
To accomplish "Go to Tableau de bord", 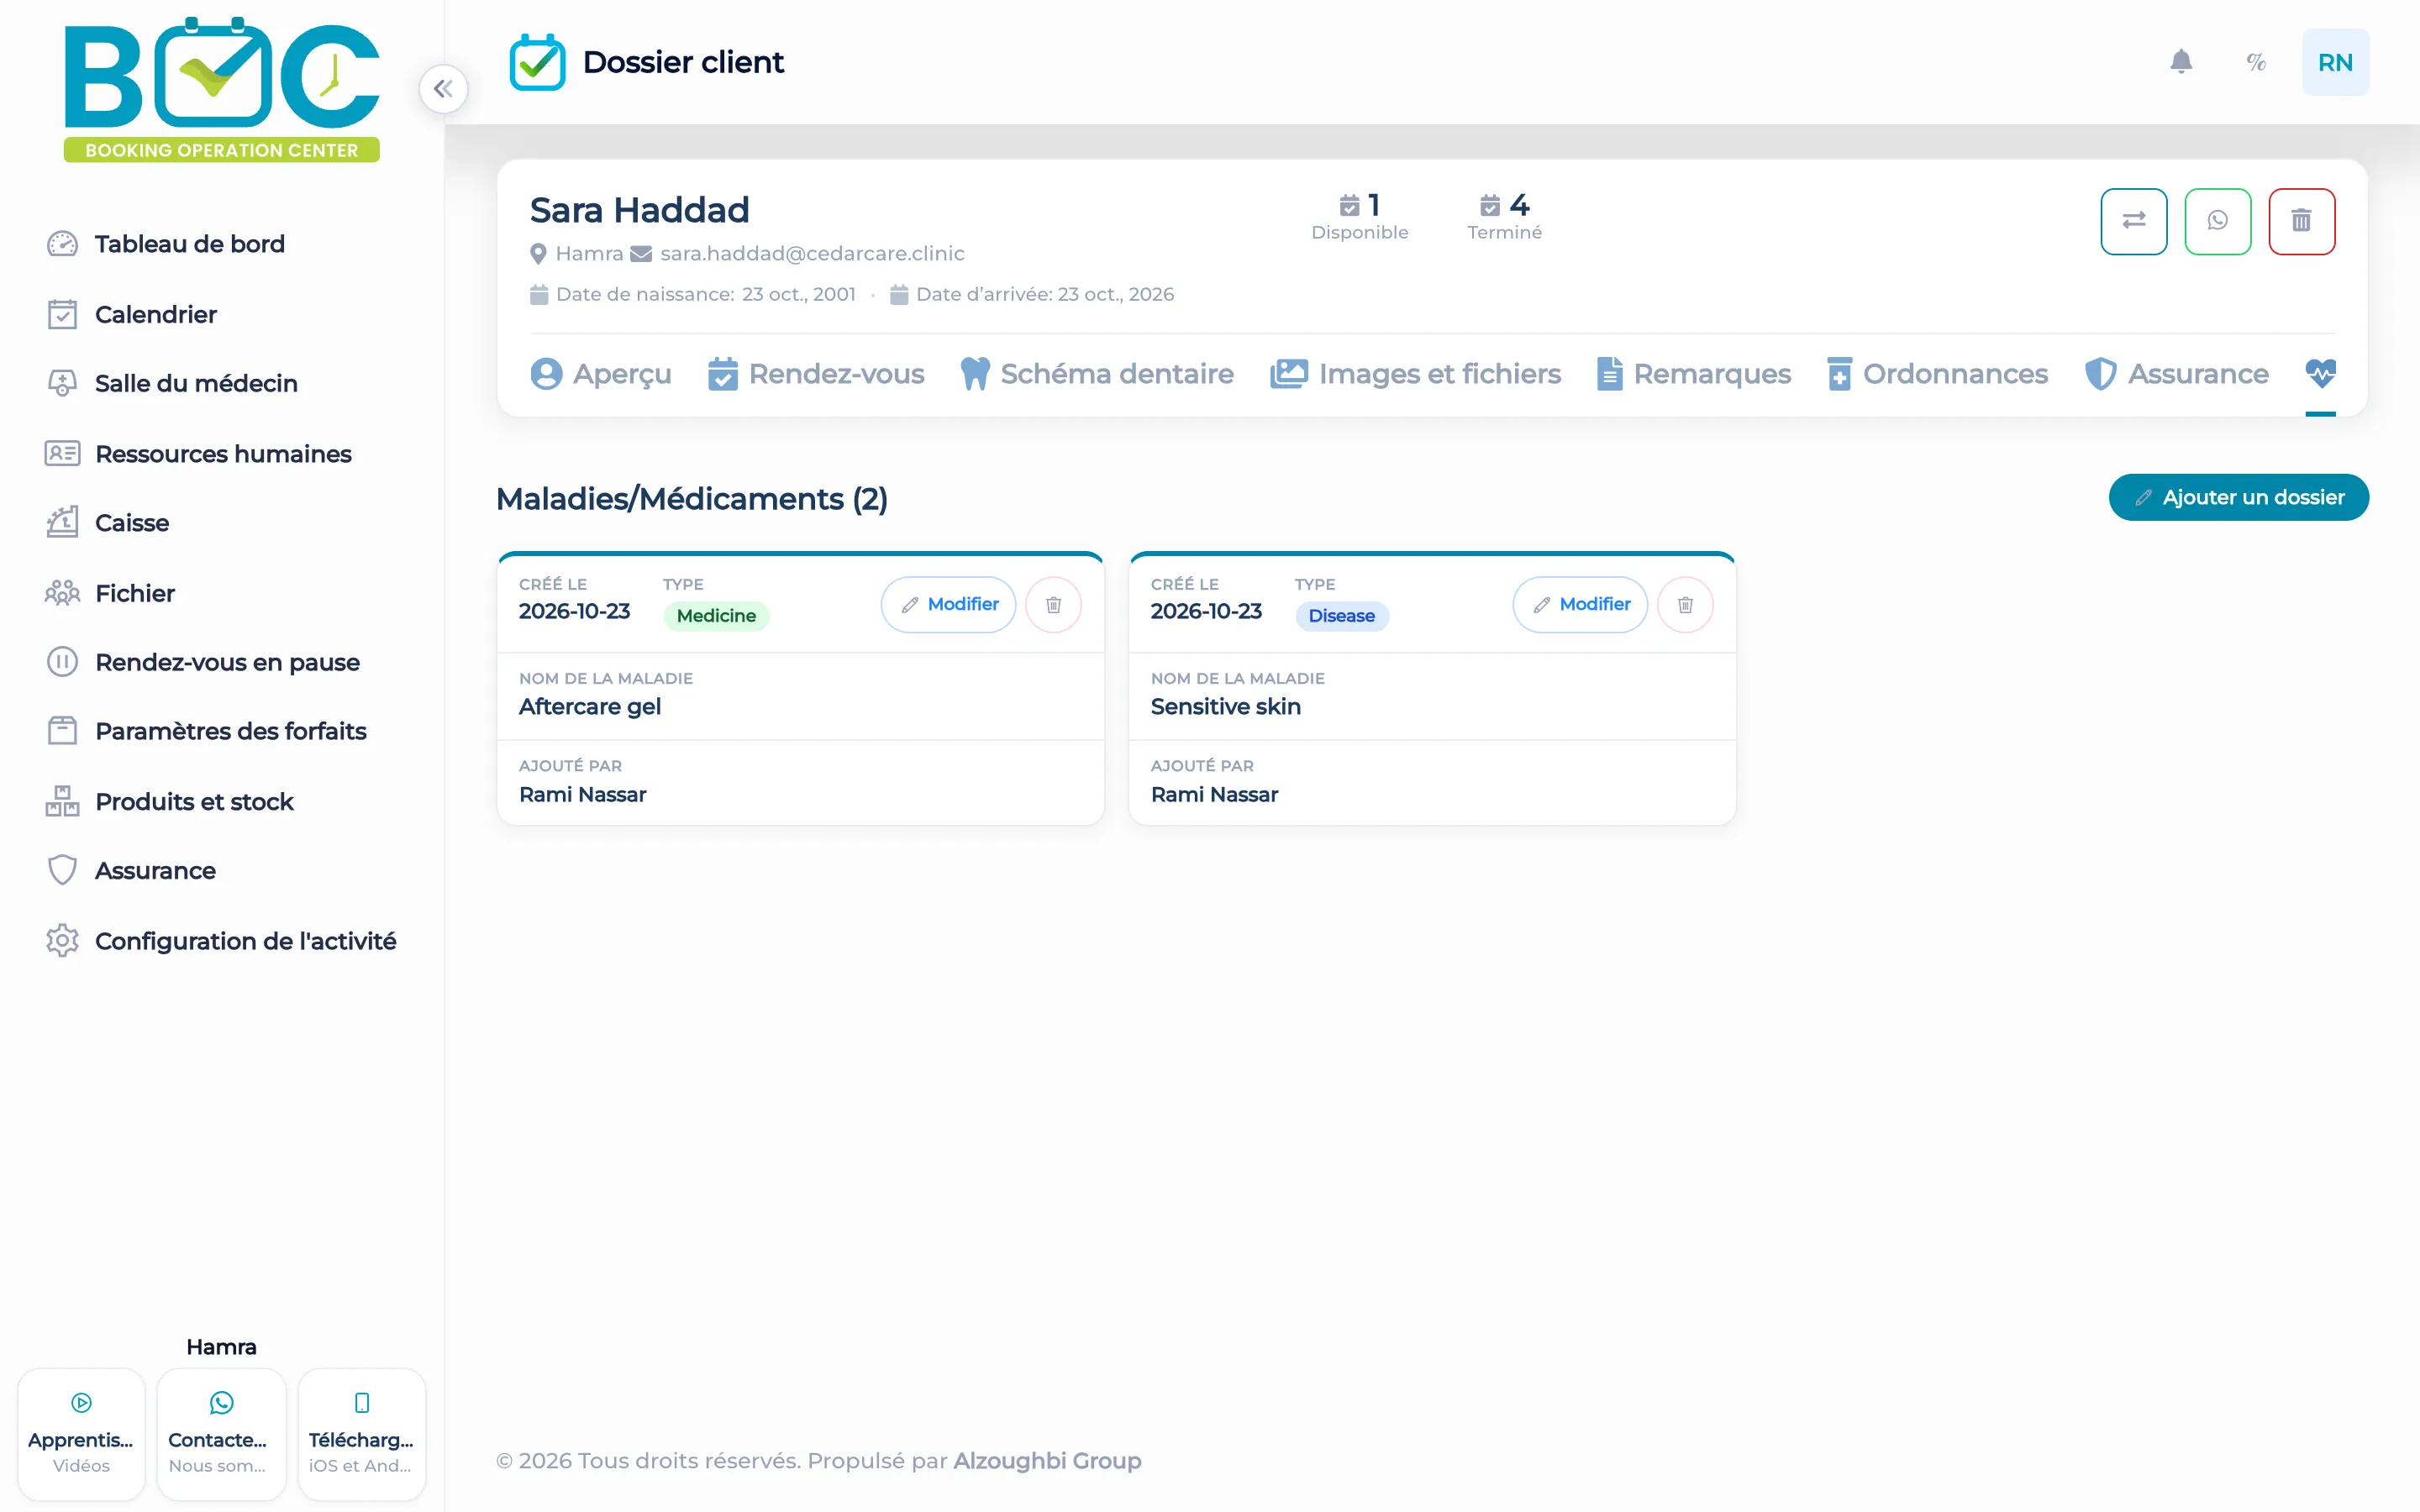I will (166, 244).
